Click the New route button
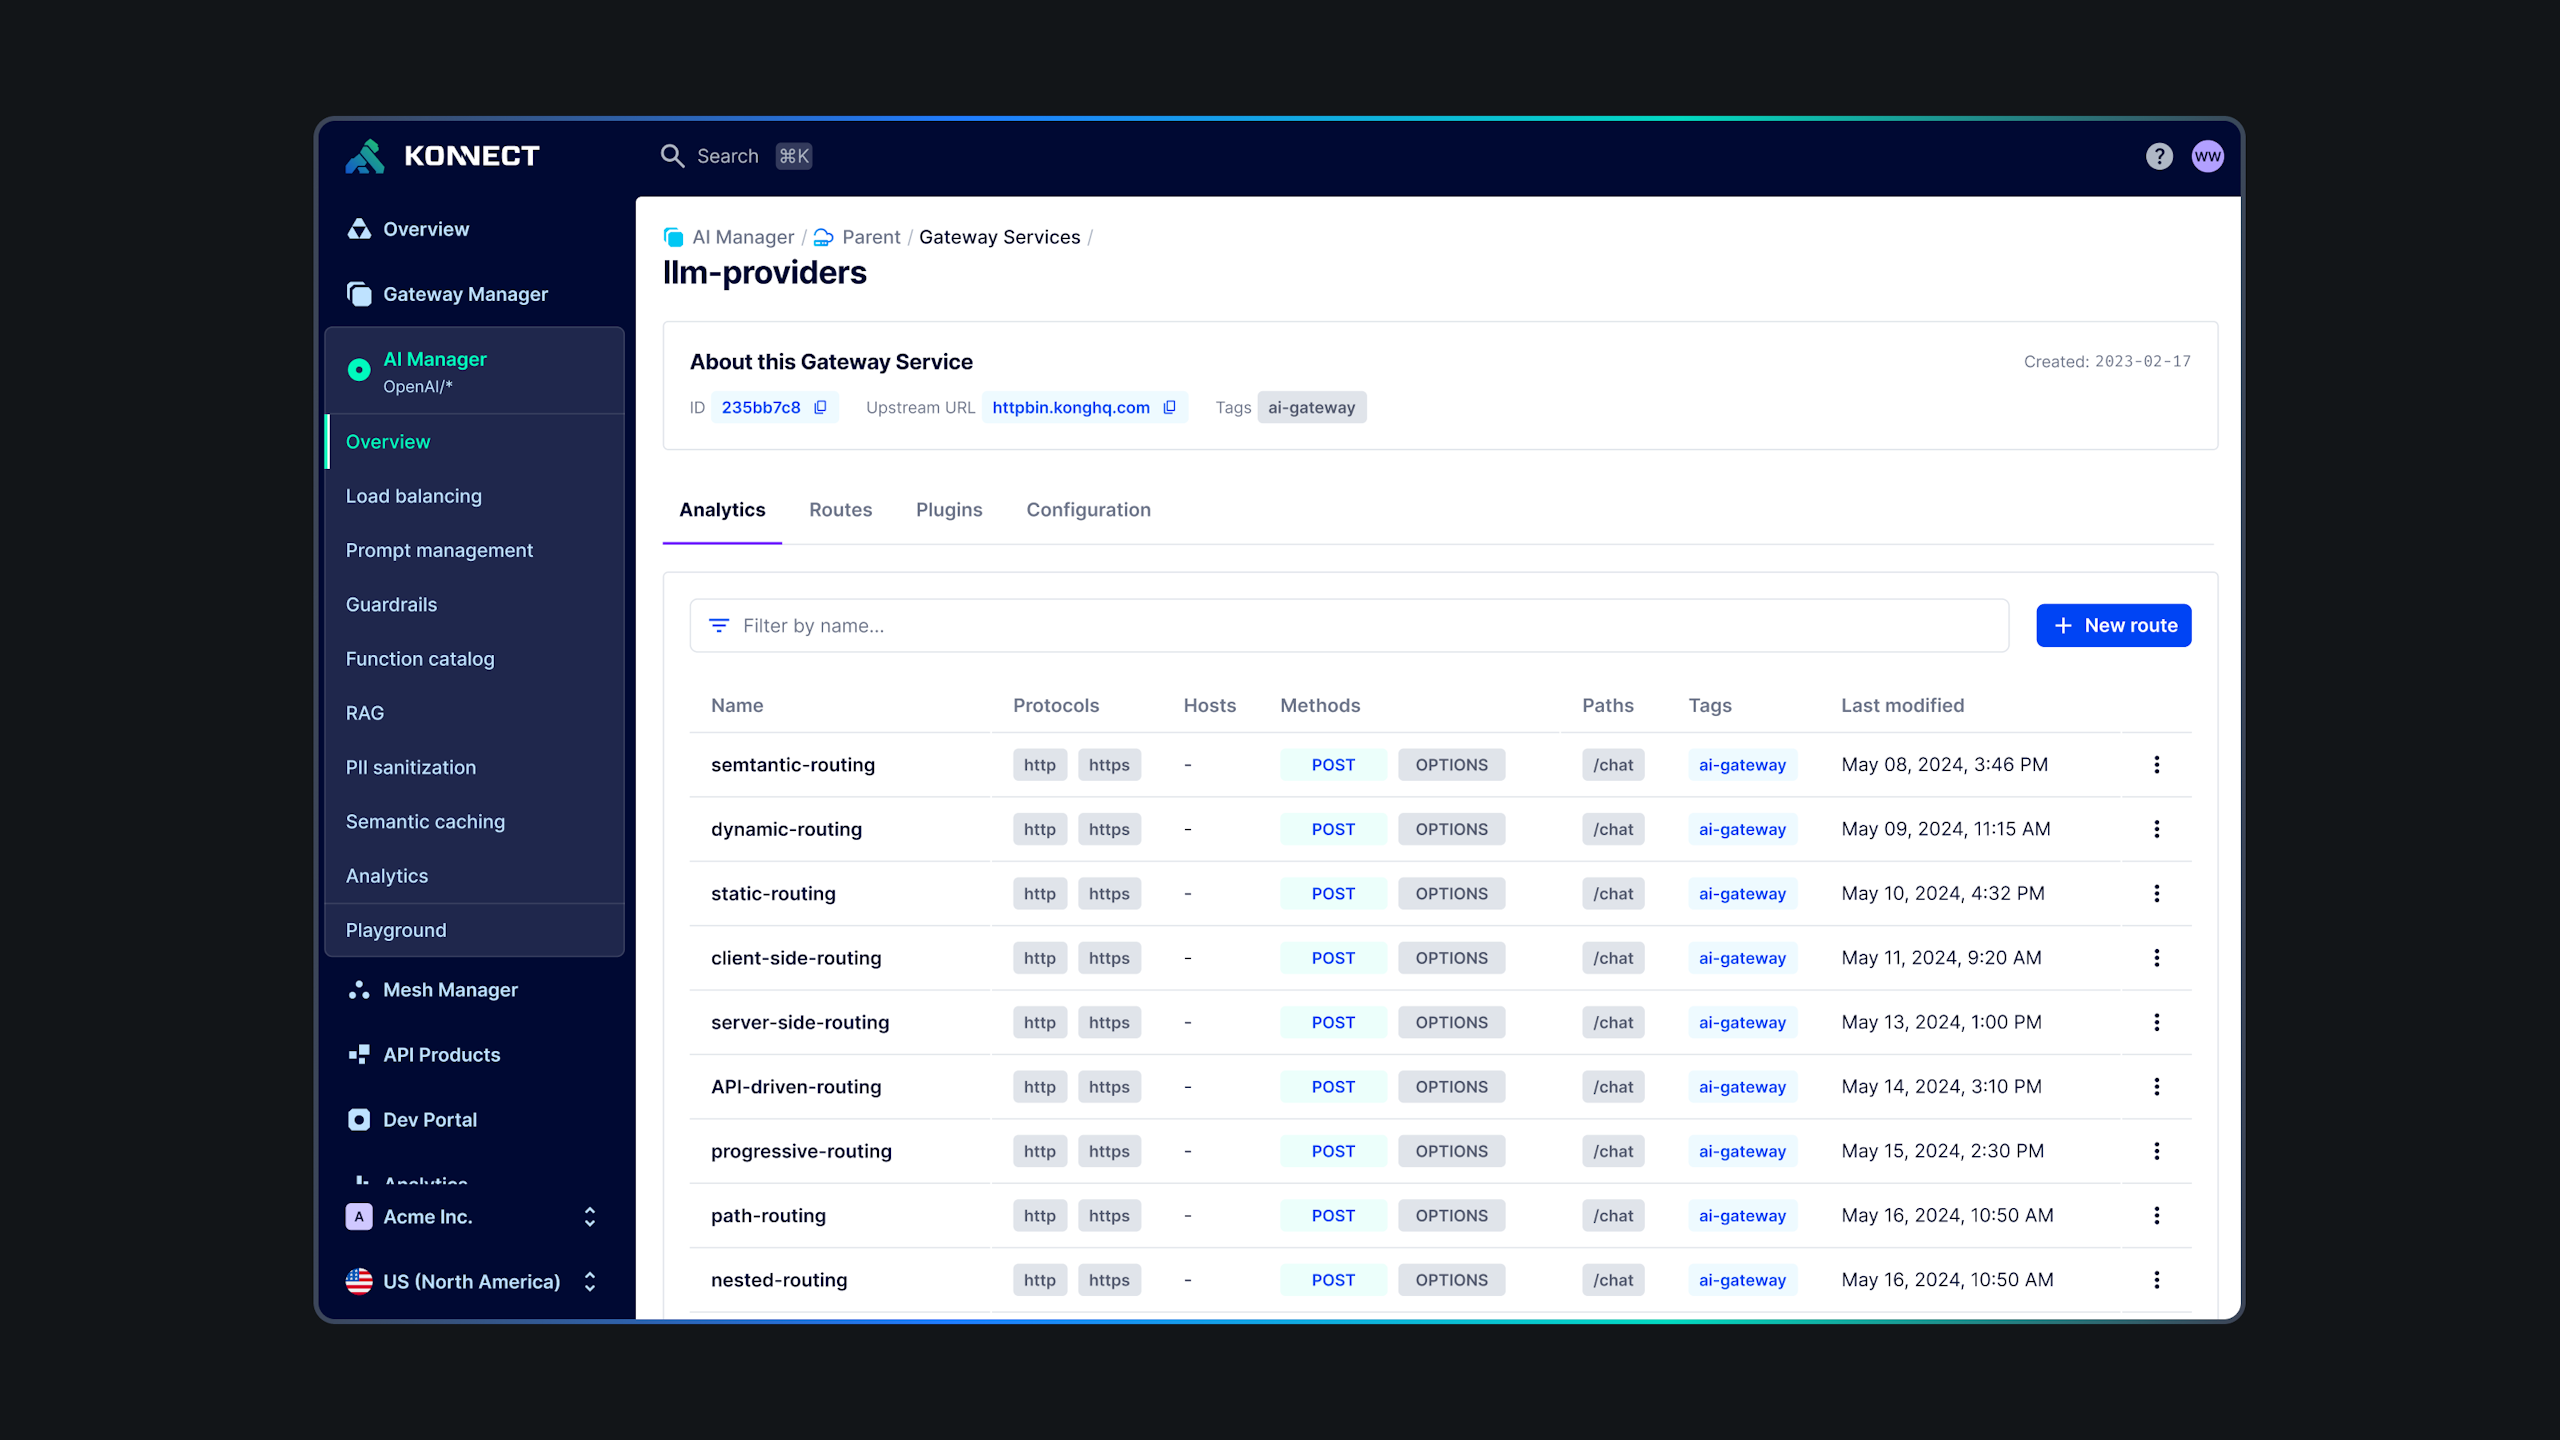The image size is (2560, 1440). click(x=2113, y=626)
